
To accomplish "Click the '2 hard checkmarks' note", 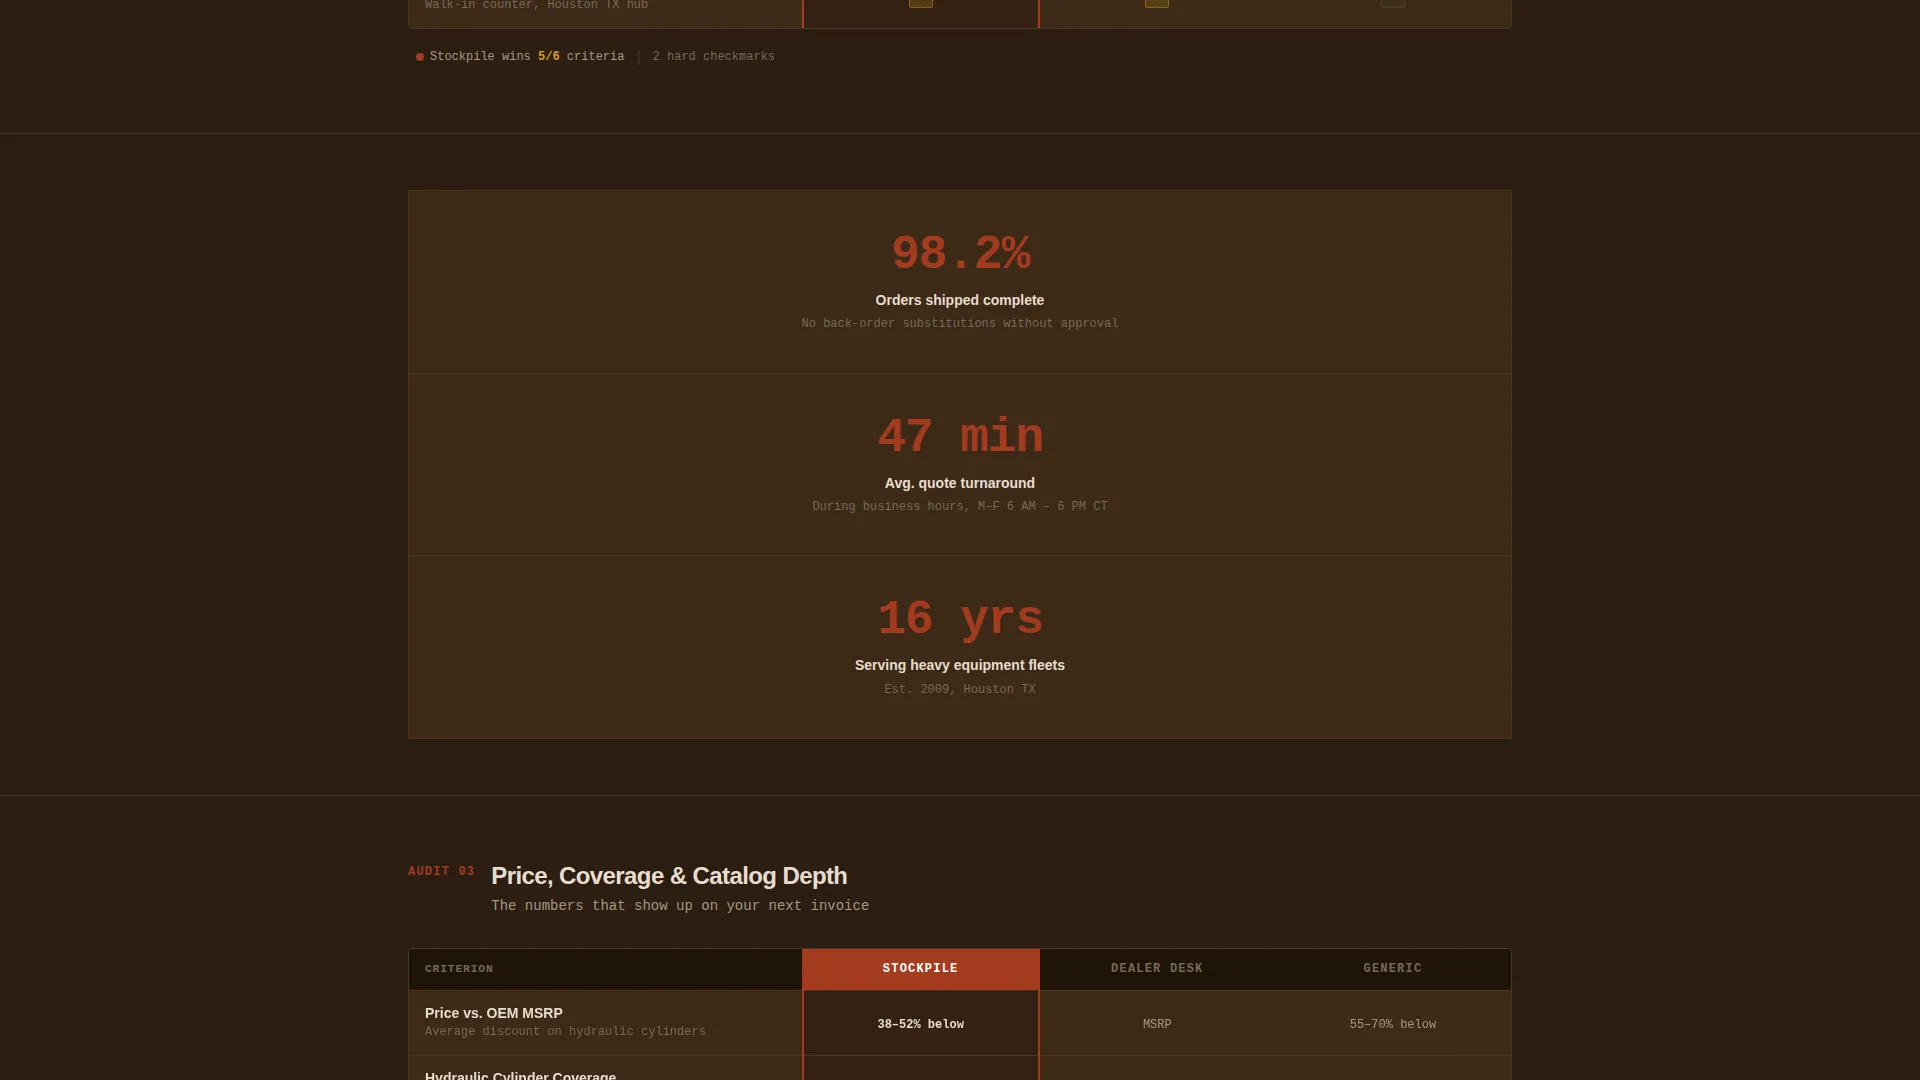I will [713, 57].
